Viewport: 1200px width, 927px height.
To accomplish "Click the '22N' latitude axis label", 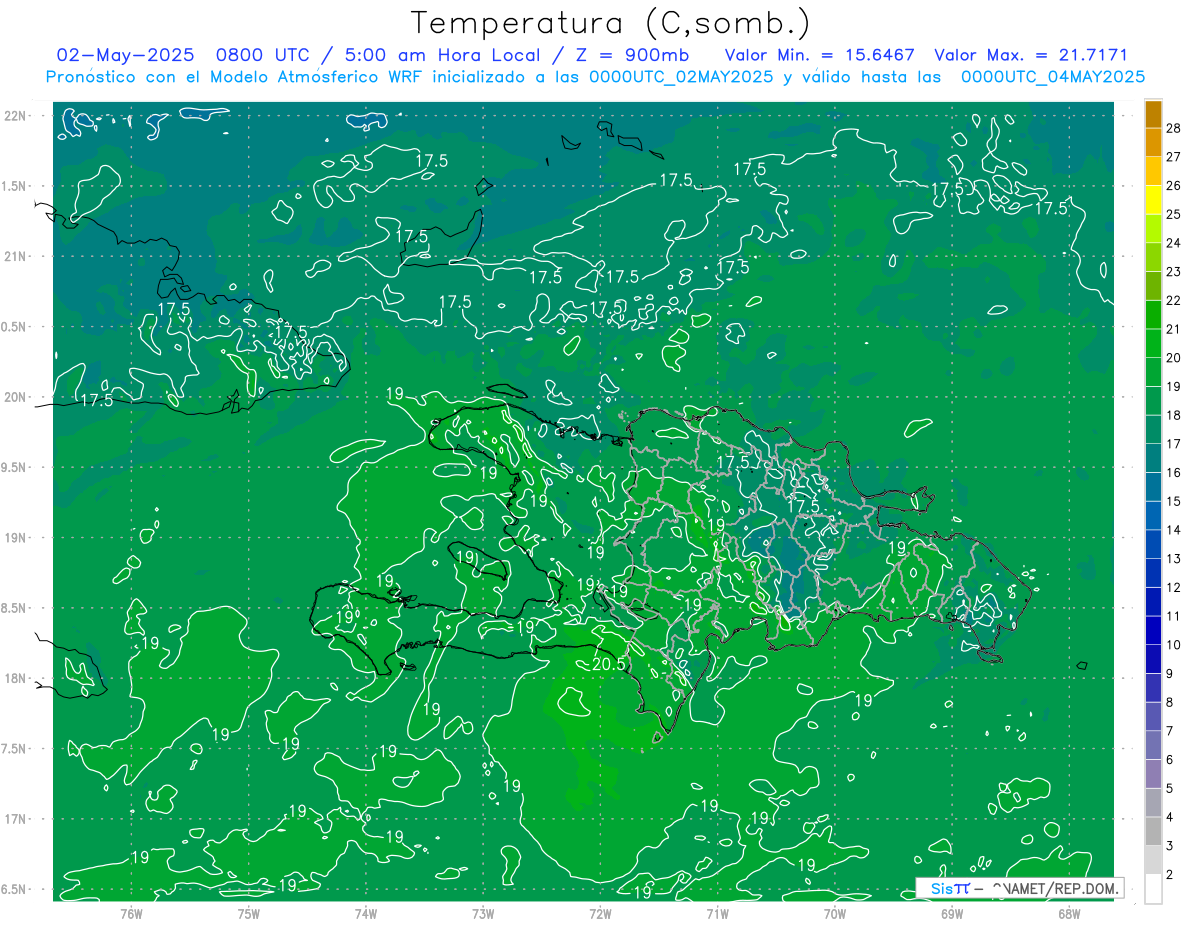I will (15, 116).
